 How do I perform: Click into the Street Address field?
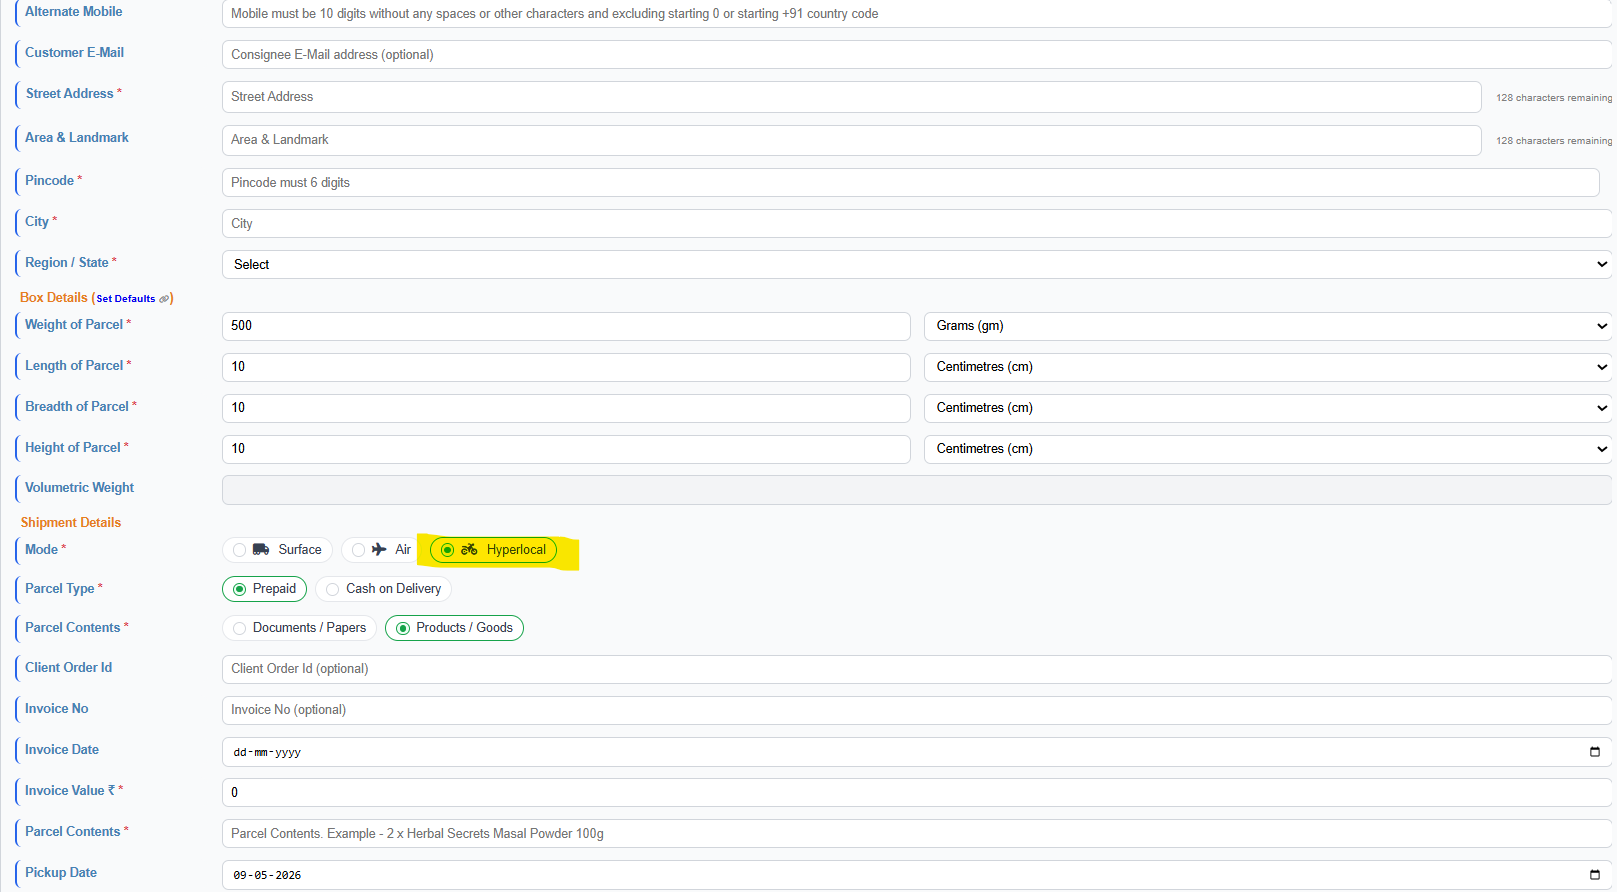coord(852,97)
